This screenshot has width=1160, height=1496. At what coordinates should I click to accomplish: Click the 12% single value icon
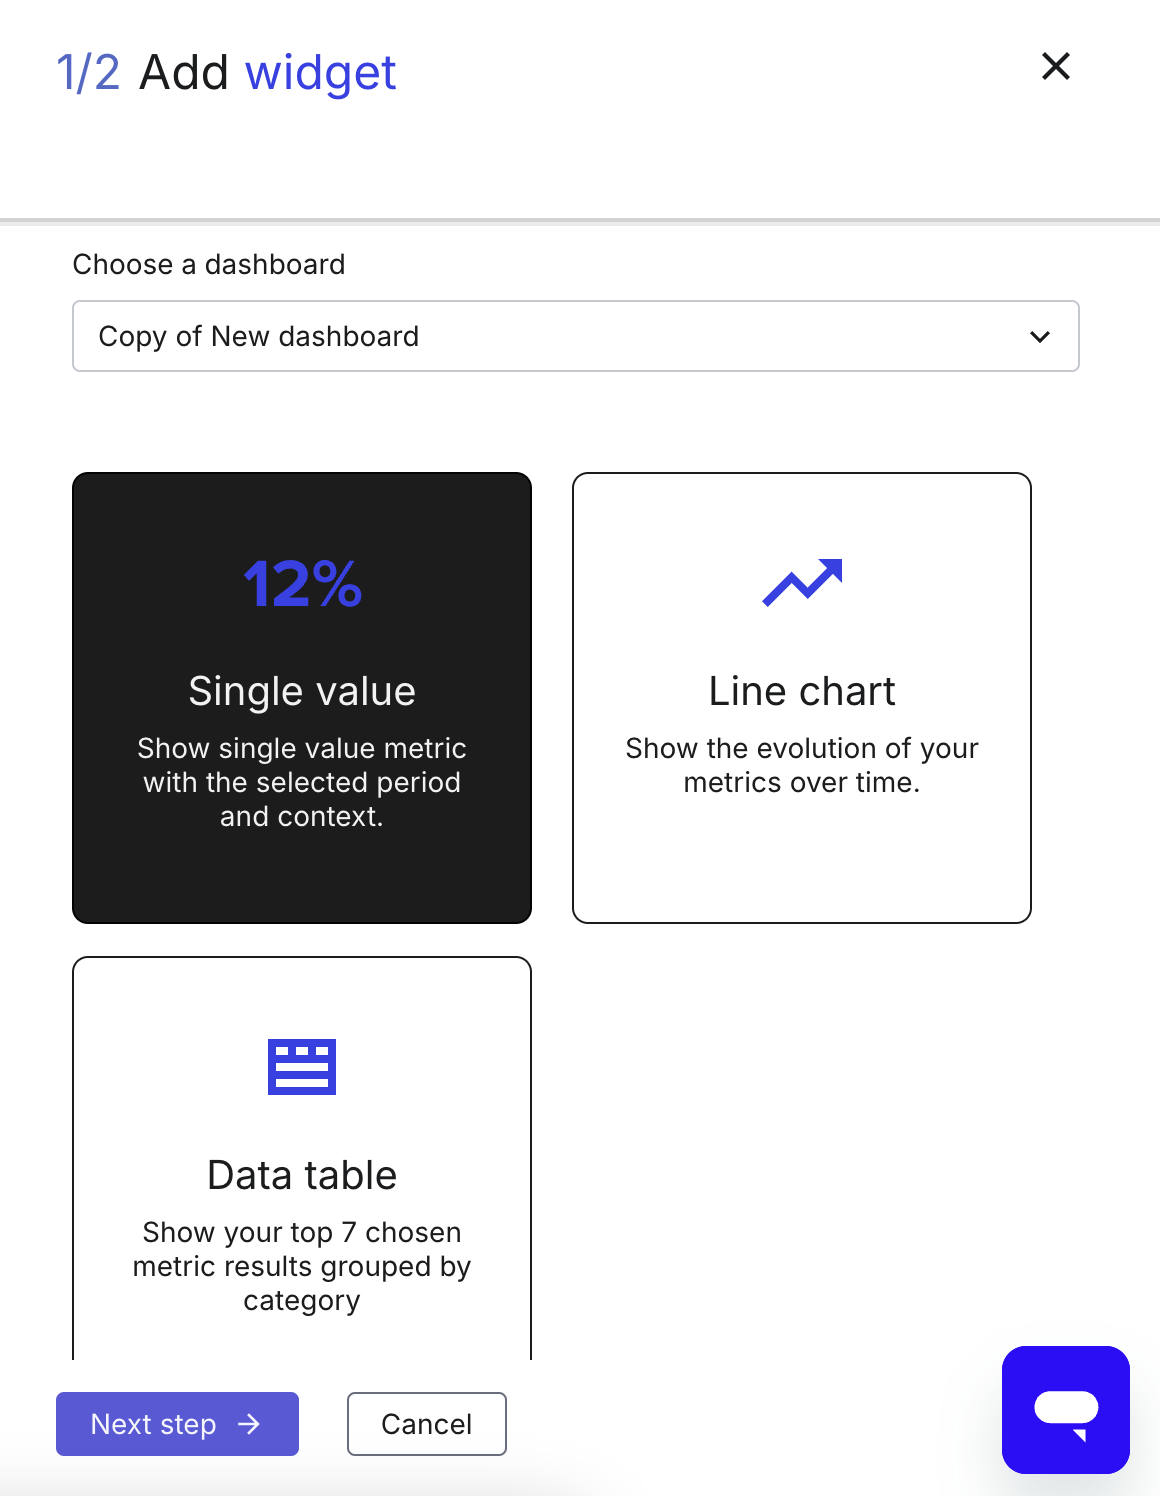click(x=302, y=584)
